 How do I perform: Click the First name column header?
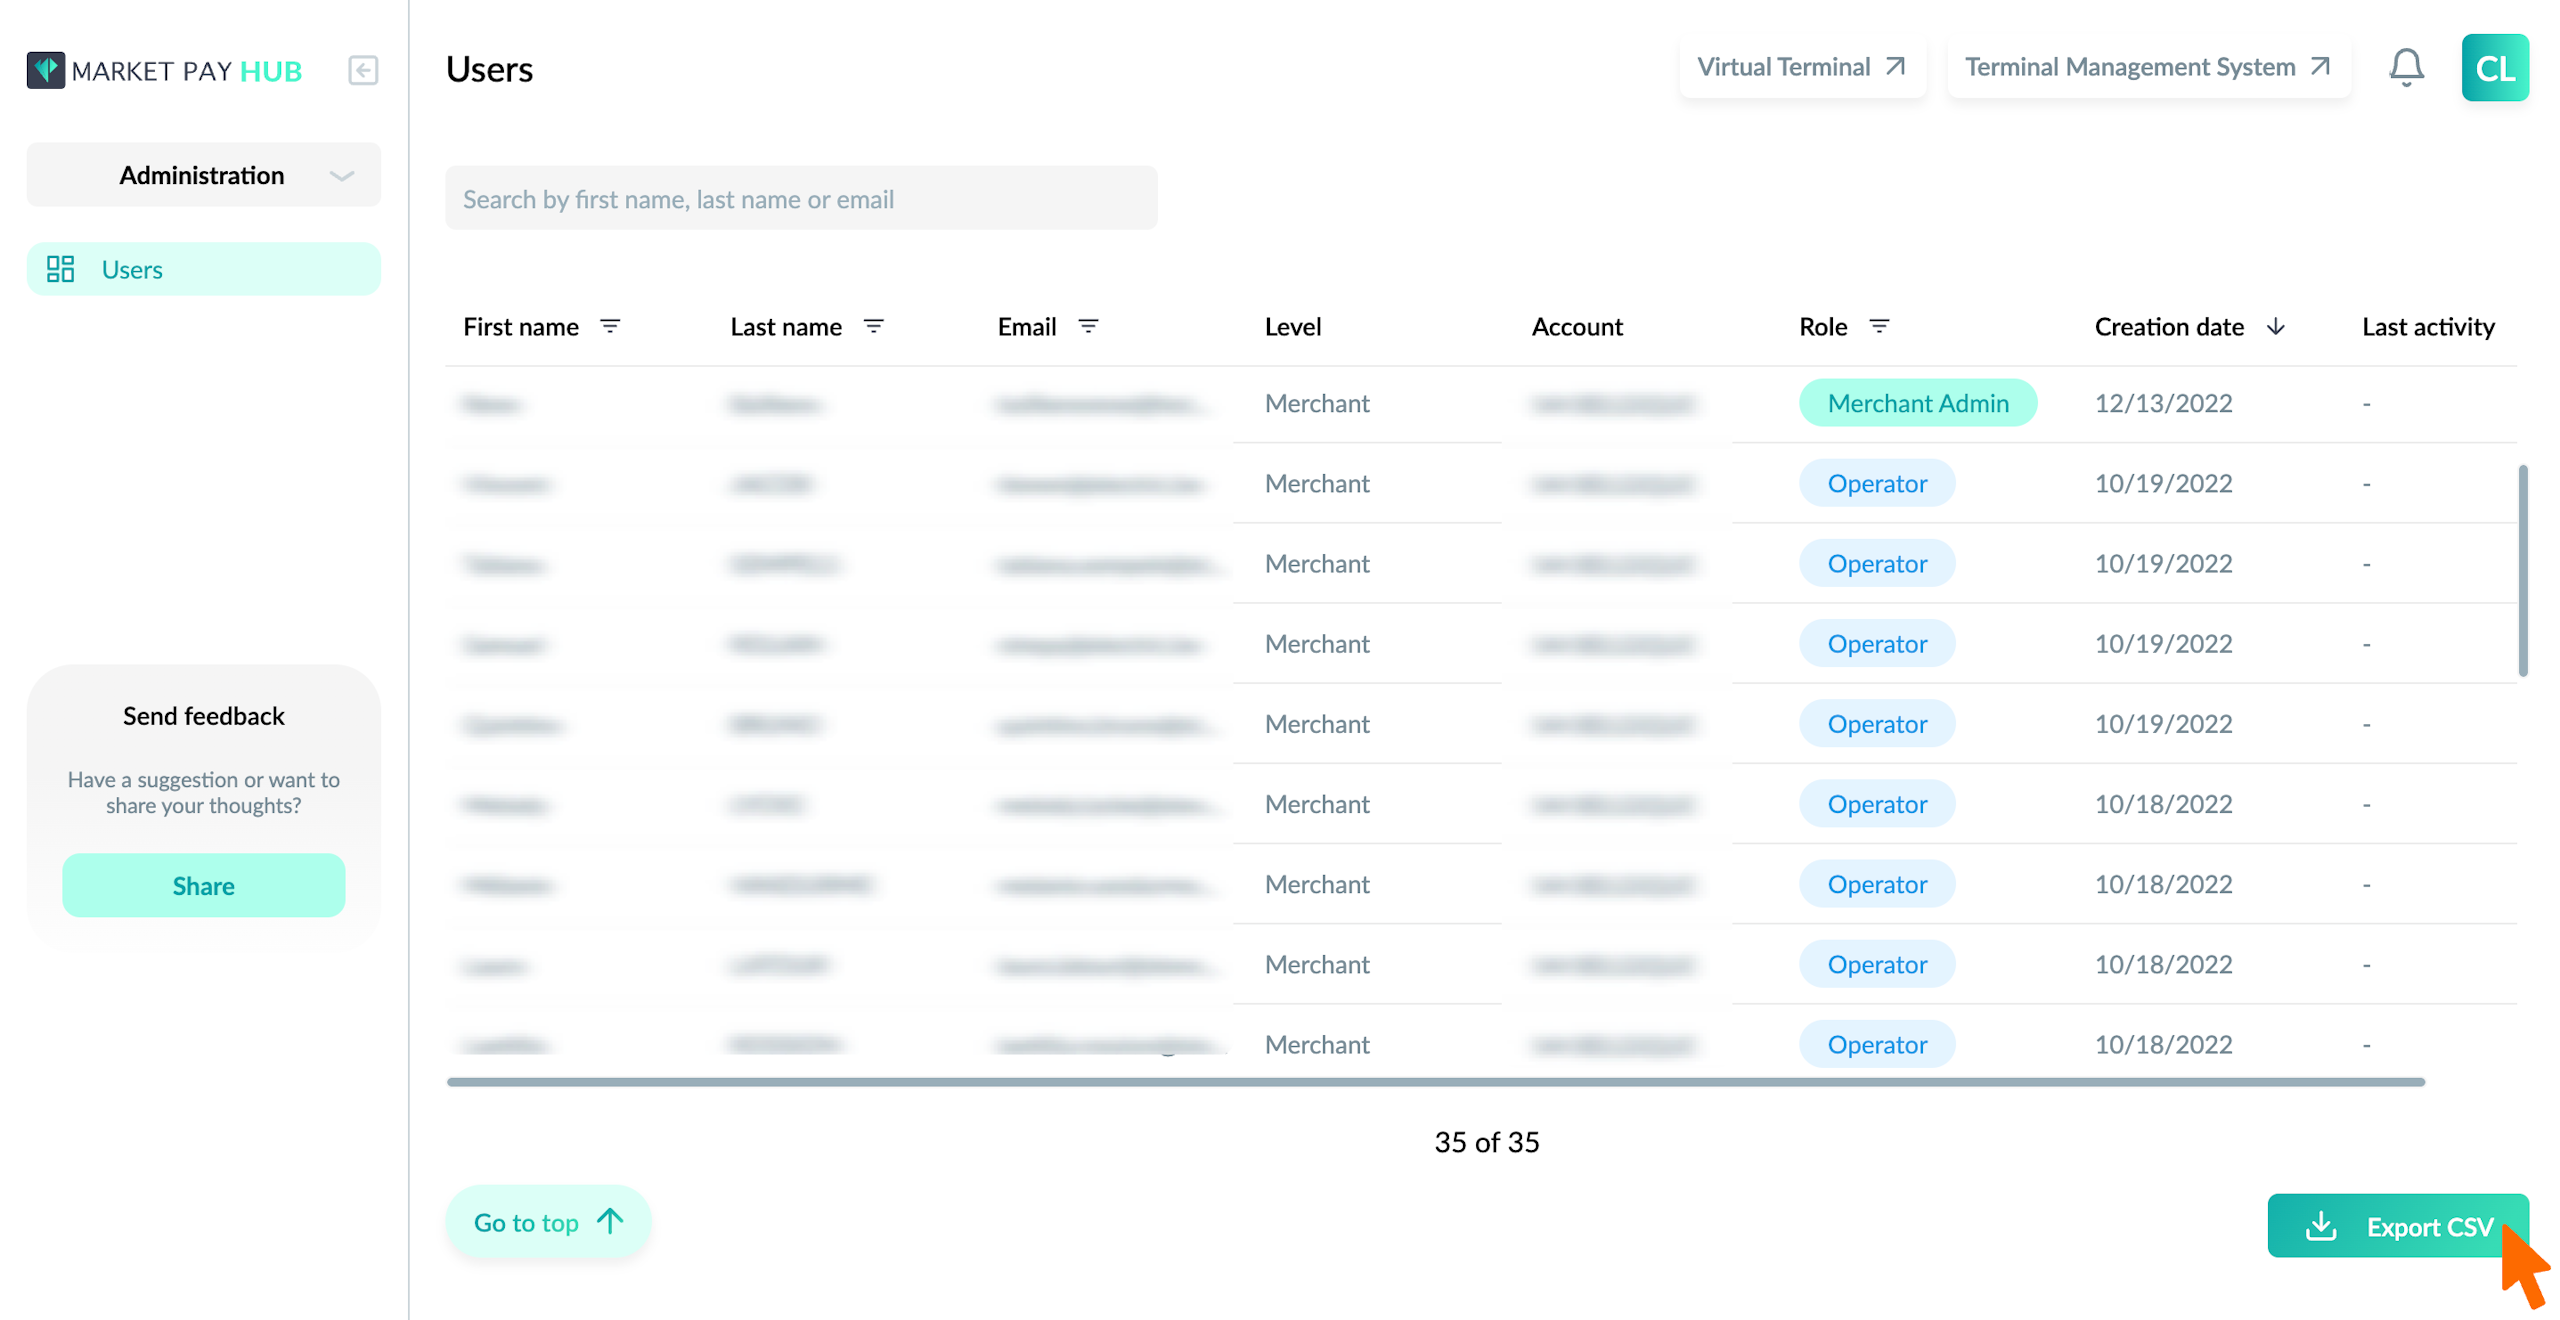[x=520, y=326]
